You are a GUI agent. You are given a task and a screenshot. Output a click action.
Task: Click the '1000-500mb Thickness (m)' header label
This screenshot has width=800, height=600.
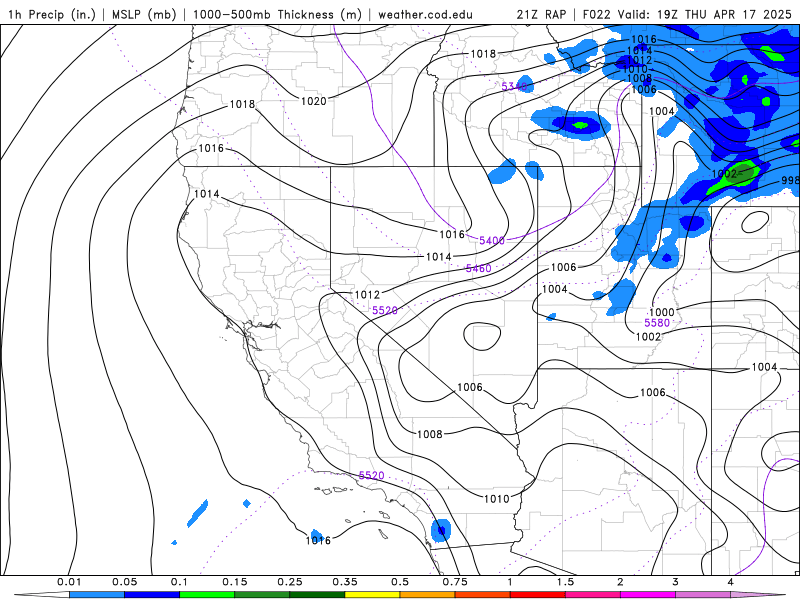(x=277, y=14)
